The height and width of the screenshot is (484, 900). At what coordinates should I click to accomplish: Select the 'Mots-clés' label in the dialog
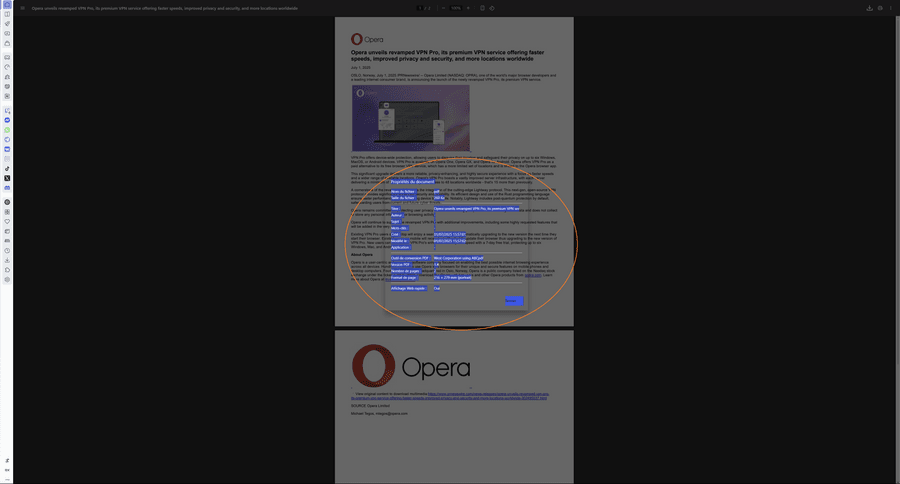[399, 229]
